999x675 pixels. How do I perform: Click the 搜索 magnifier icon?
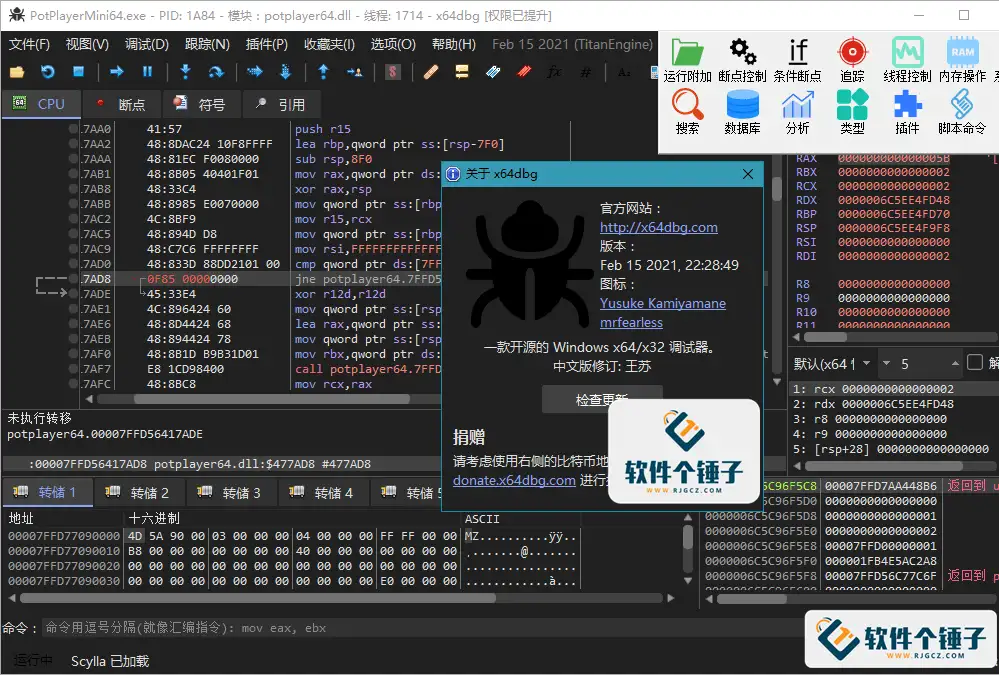click(687, 105)
